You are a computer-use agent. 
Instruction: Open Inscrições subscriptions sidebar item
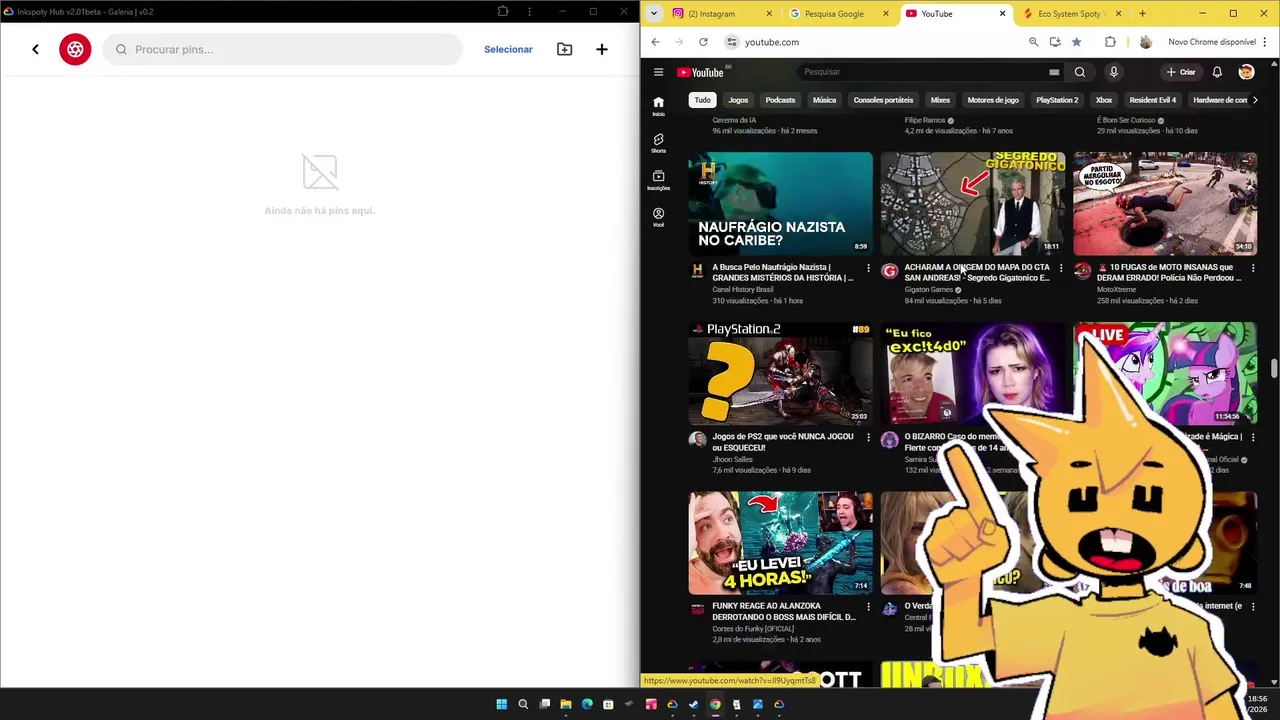coord(658,180)
